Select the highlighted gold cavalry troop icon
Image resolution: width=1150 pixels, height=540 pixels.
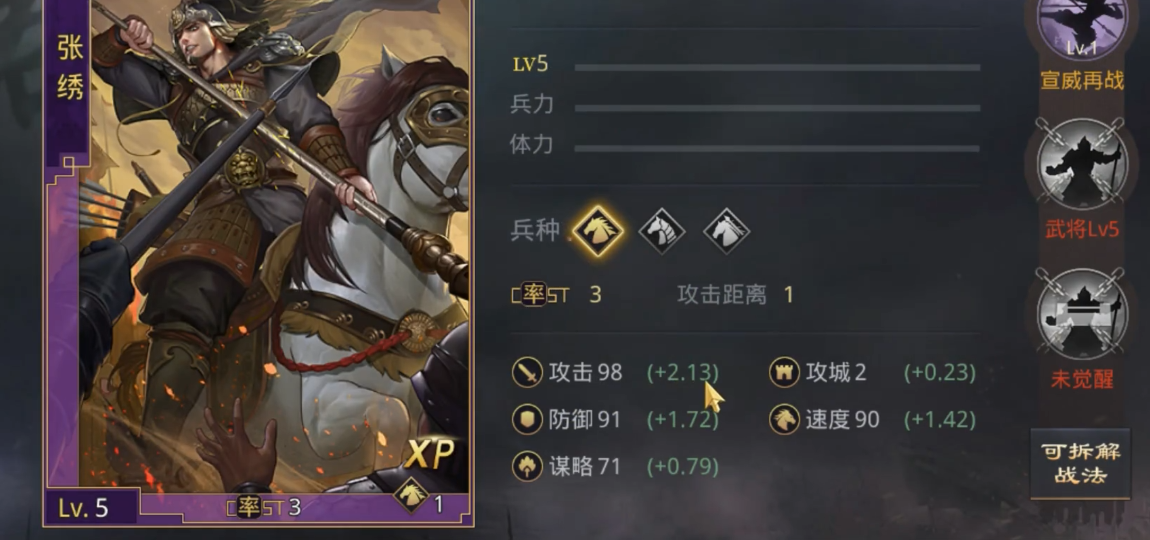click(x=598, y=230)
